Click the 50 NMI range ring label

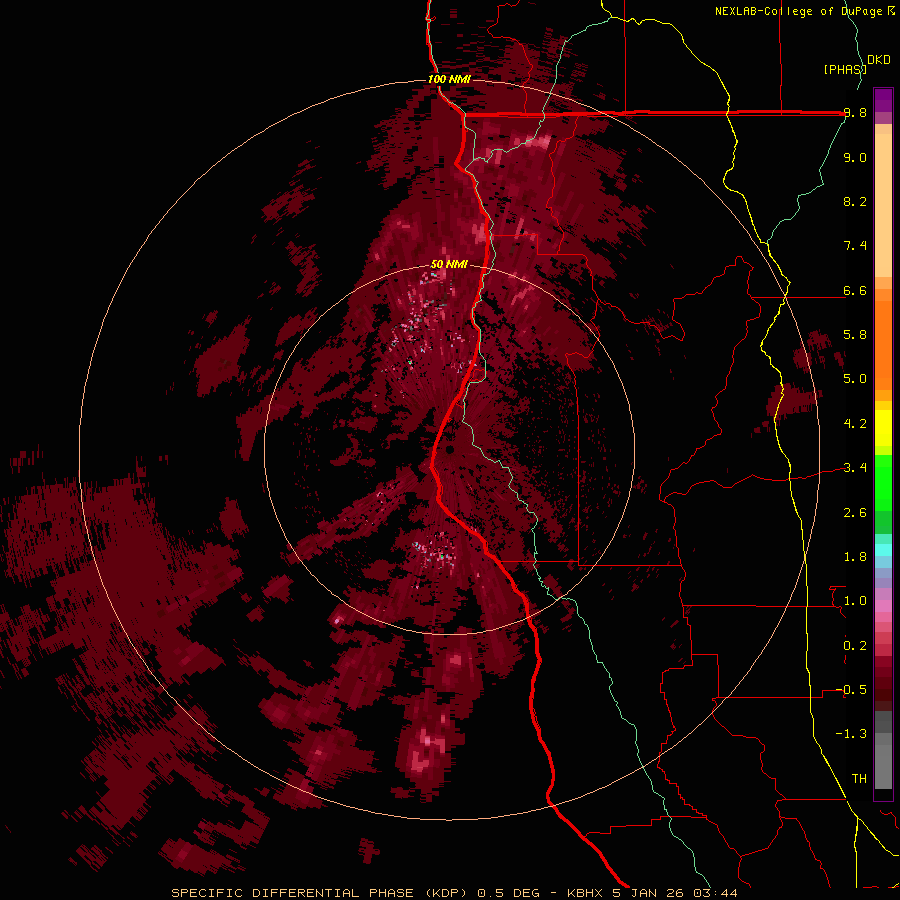[449, 264]
